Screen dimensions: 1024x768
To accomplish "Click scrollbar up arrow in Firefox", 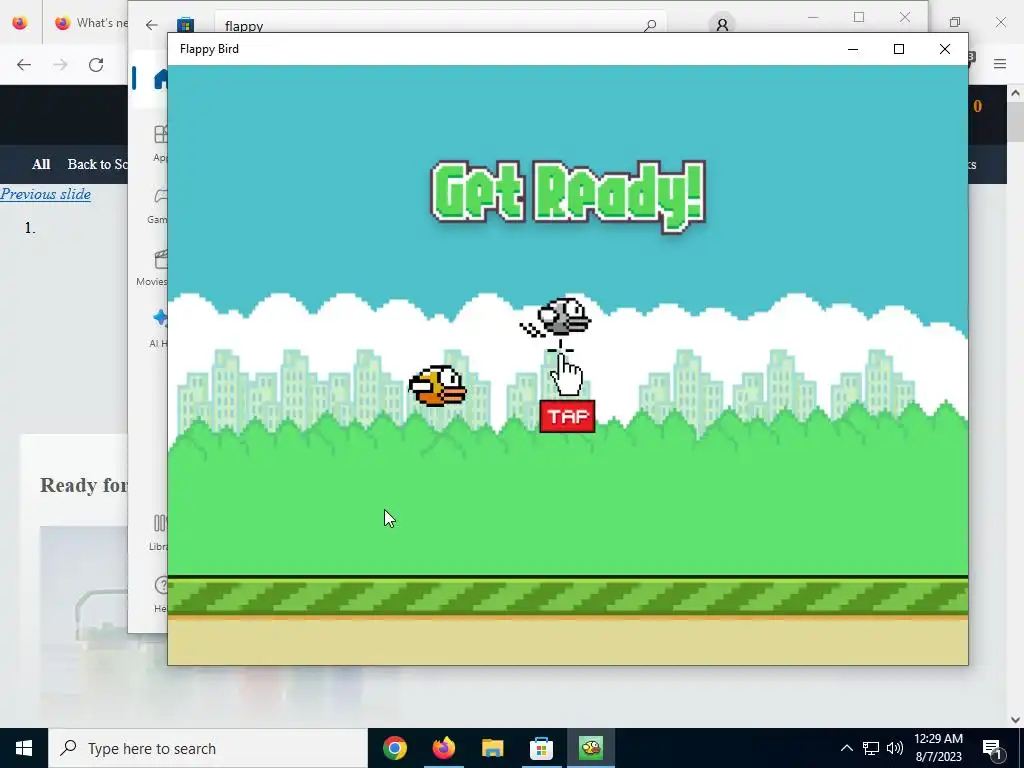I will click(x=1016, y=93).
